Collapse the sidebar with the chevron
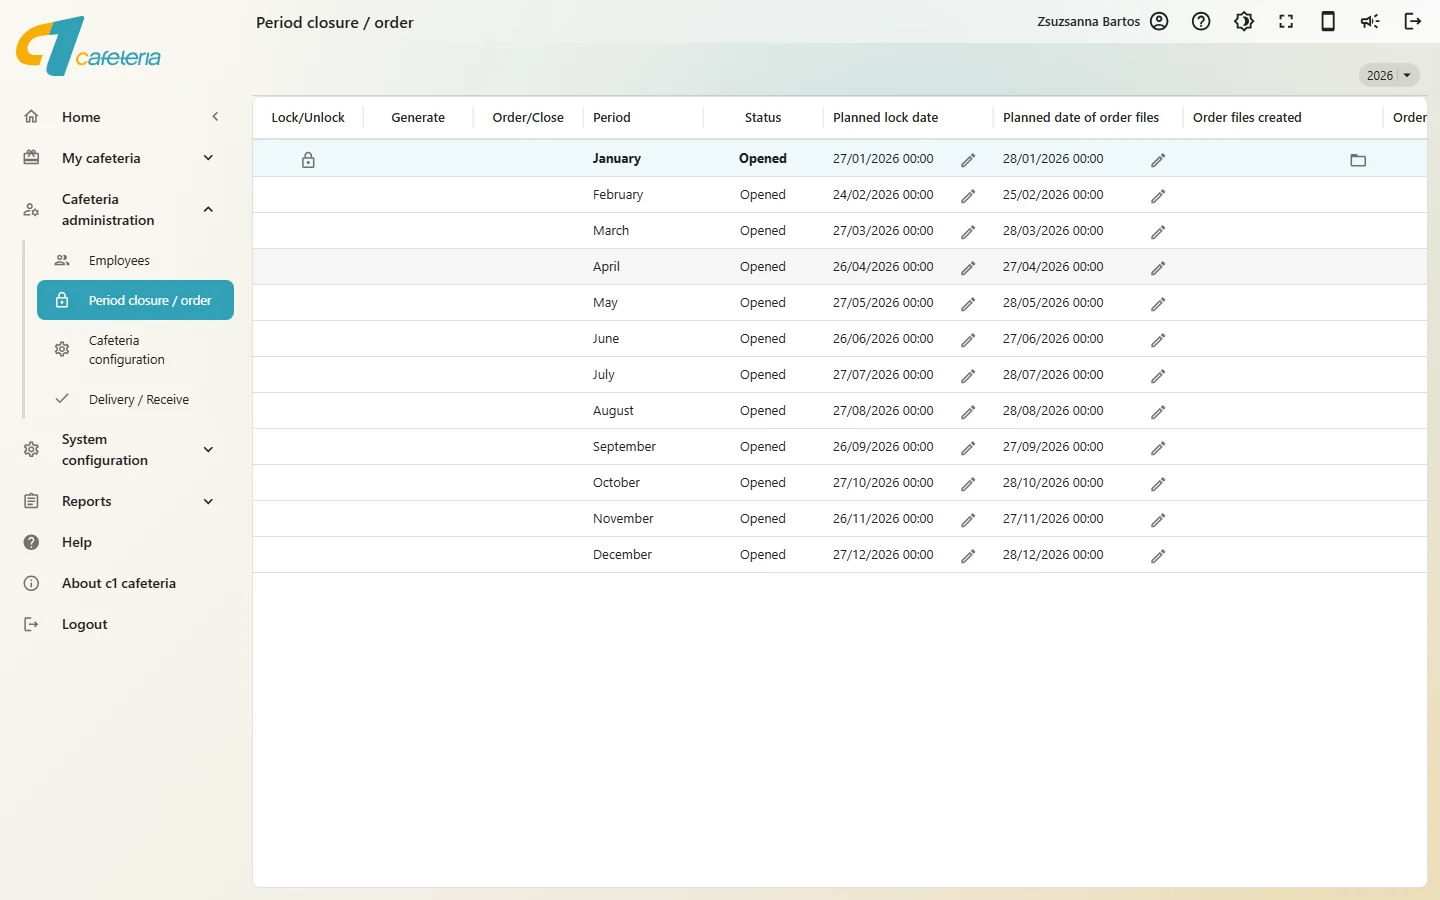 [x=215, y=117]
